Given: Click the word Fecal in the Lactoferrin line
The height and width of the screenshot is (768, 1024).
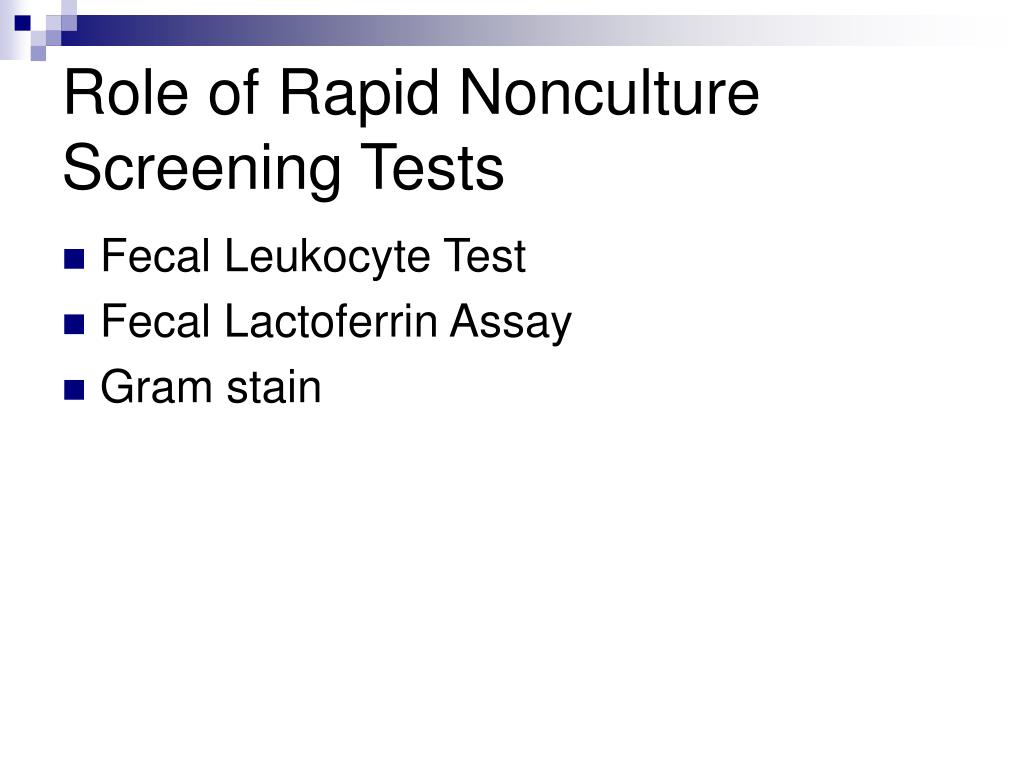Looking at the screenshot, I should [155, 321].
